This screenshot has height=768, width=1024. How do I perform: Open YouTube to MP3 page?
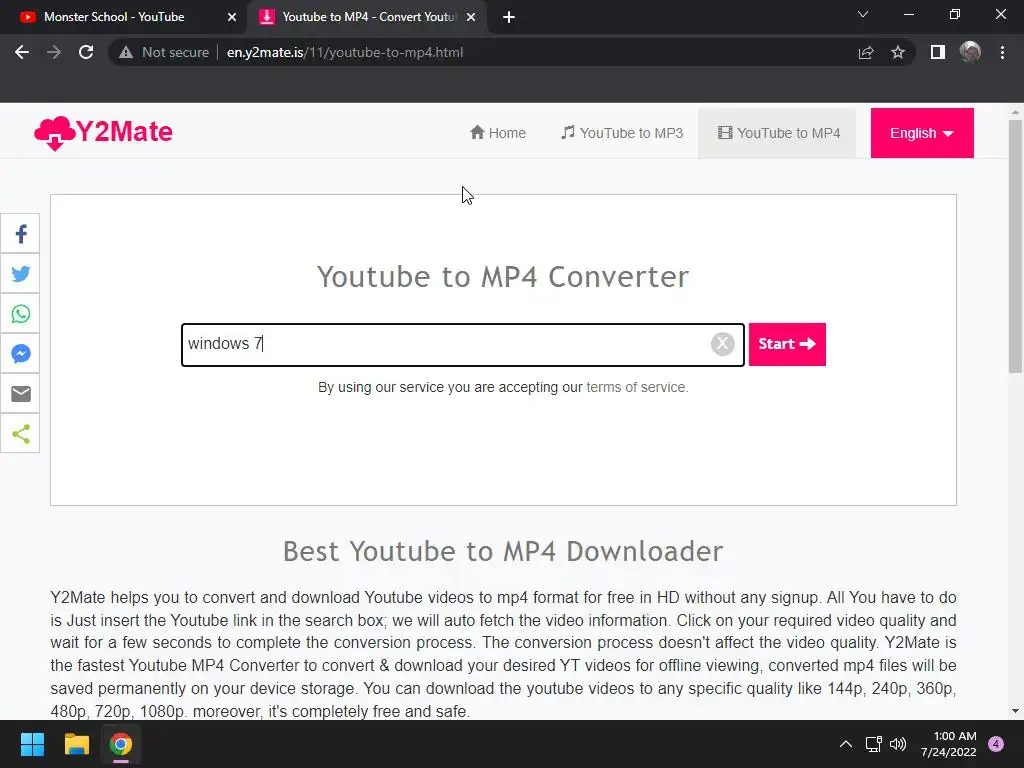[622, 133]
